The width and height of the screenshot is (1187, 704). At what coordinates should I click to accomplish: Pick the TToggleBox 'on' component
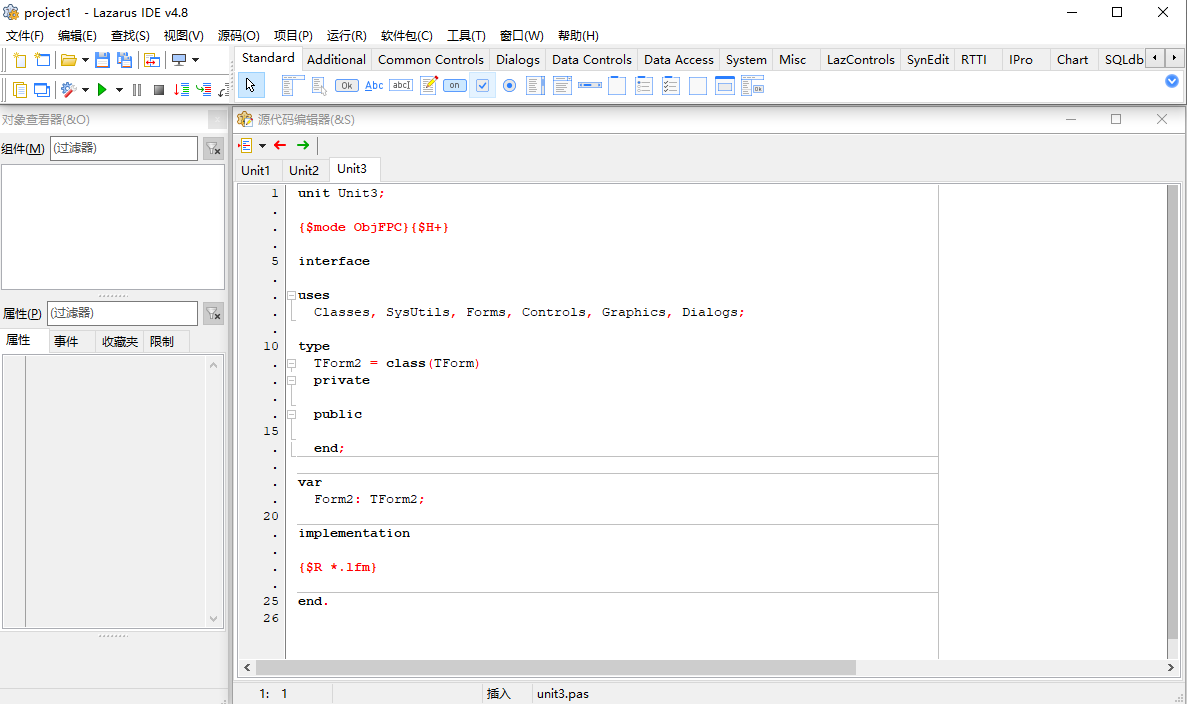click(455, 86)
